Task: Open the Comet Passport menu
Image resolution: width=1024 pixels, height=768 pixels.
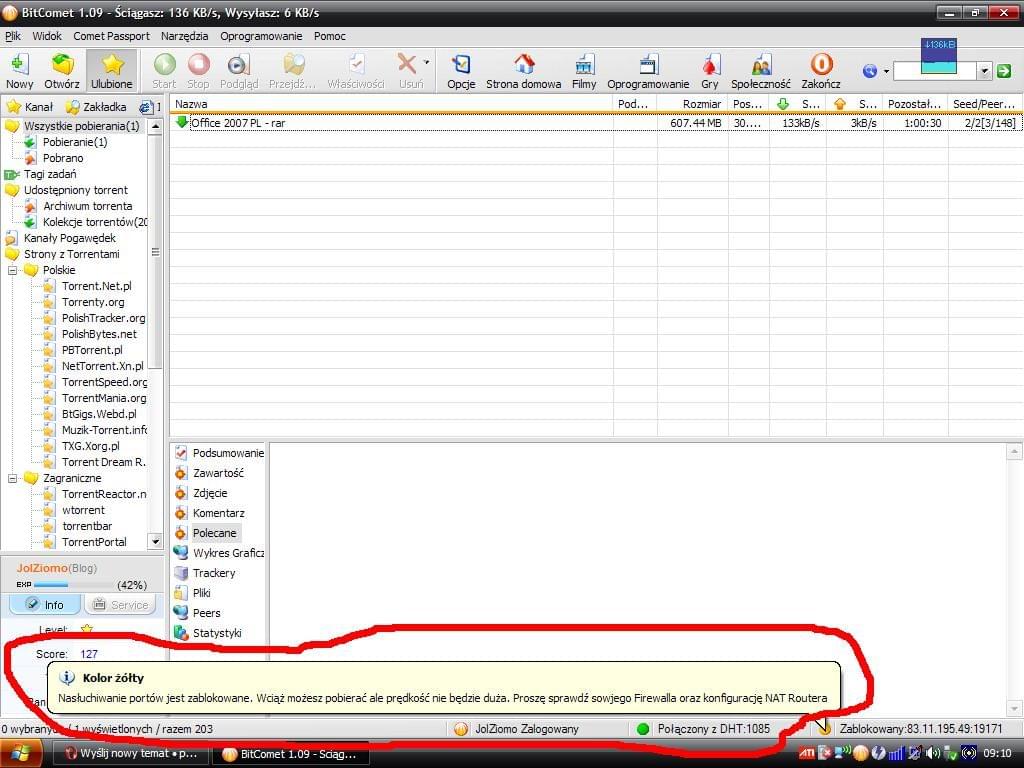Action: click(111, 36)
